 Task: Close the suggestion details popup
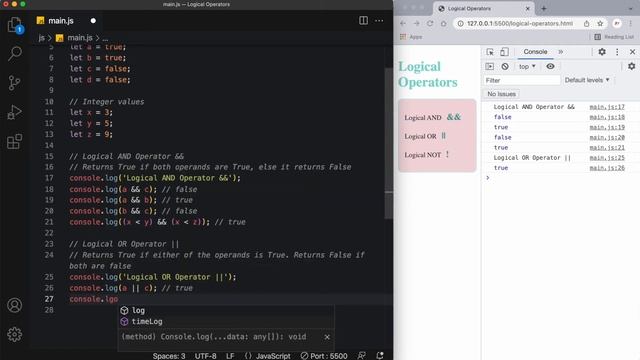327,337
